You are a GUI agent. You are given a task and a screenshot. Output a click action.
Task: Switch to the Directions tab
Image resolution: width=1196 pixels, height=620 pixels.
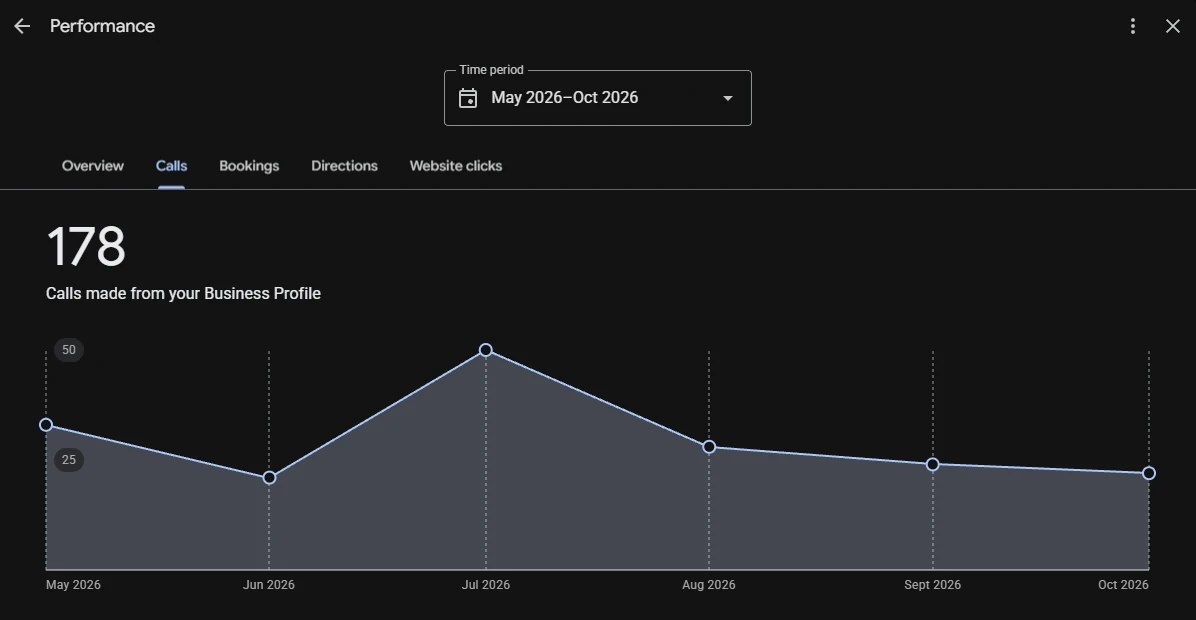tap(344, 165)
